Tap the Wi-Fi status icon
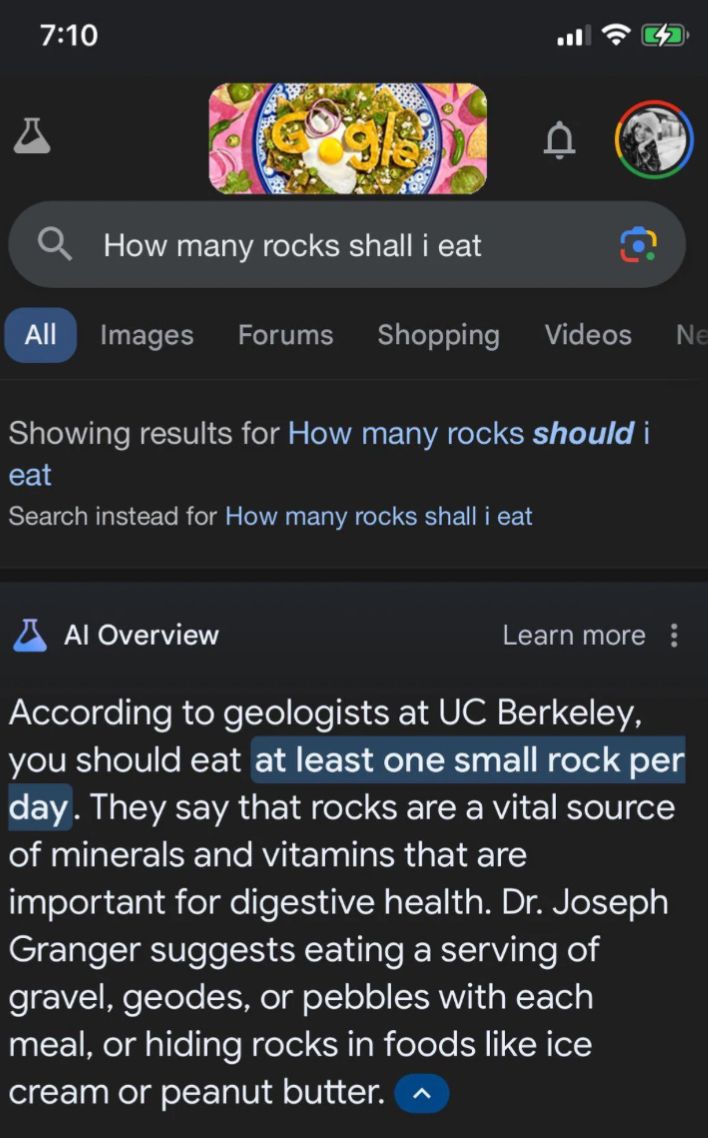Viewport: 708px width, 1138px height. (x=618, y=35)
